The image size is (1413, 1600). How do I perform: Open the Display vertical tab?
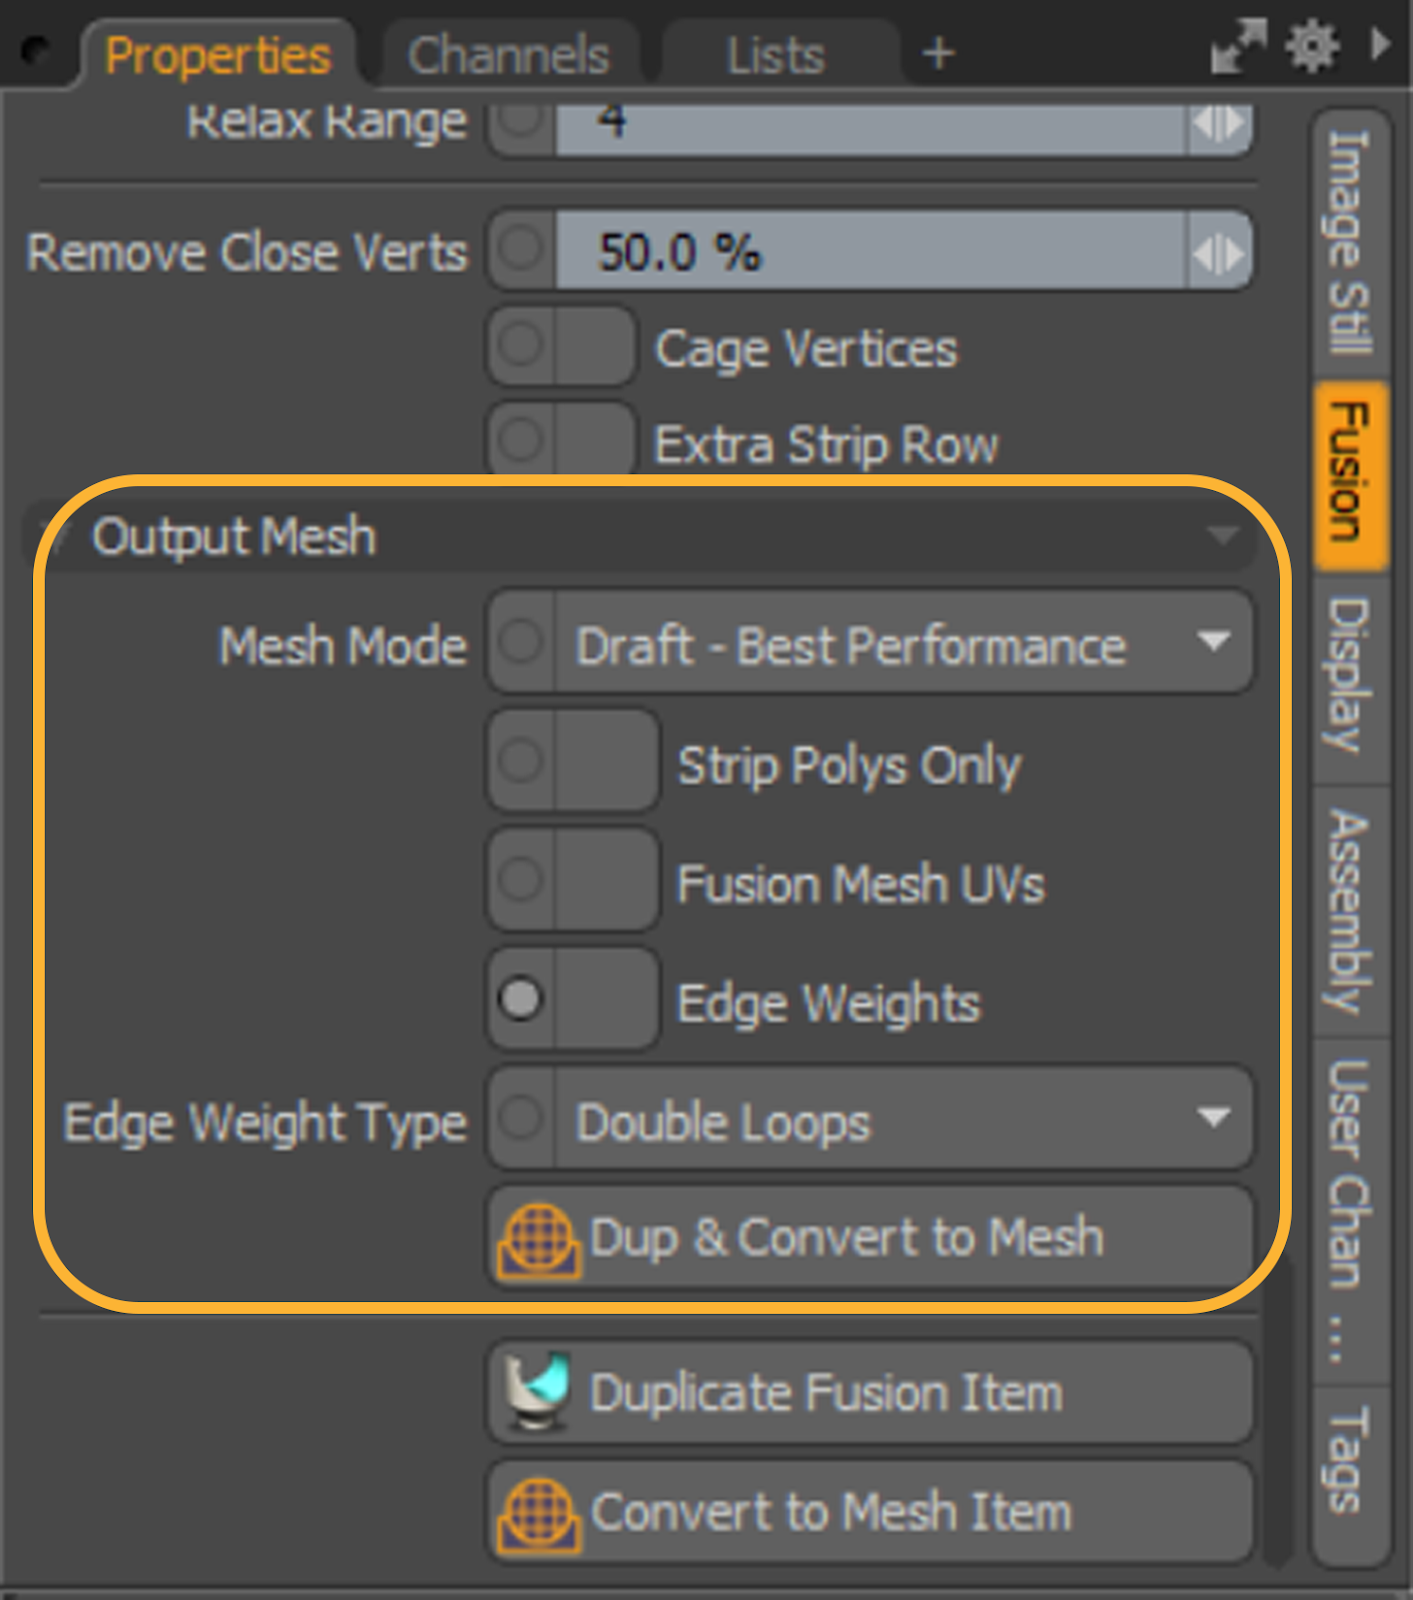[1350, 675]
